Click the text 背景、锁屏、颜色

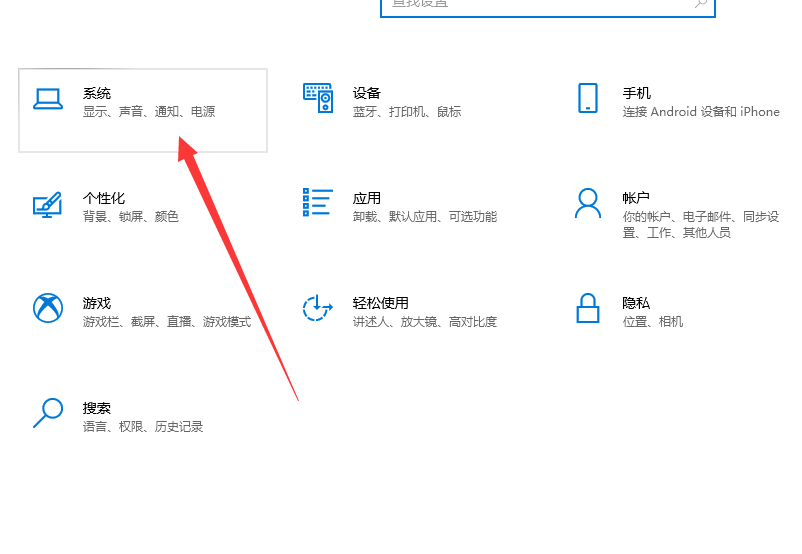click(x=131, y=216)
